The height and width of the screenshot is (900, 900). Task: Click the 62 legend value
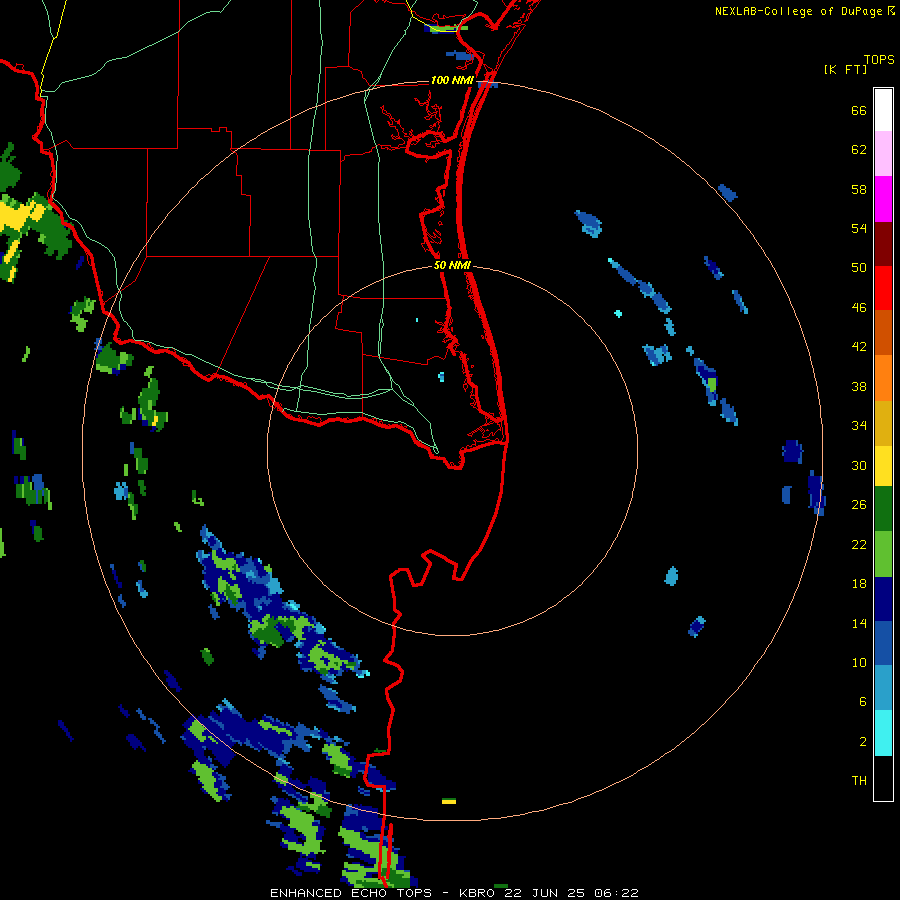859,150
